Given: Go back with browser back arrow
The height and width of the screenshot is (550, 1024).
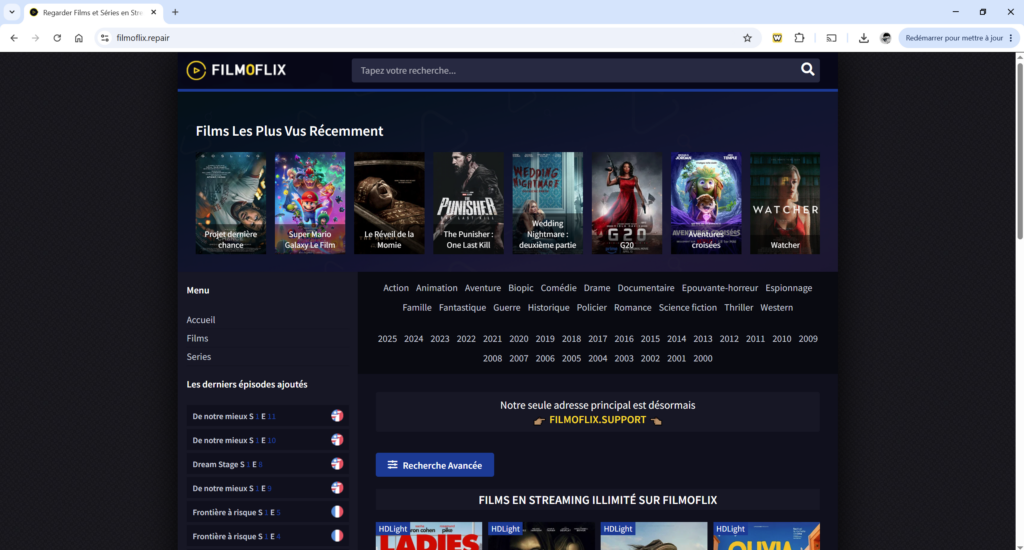Looking at the screenshot, I should (14, 38).
